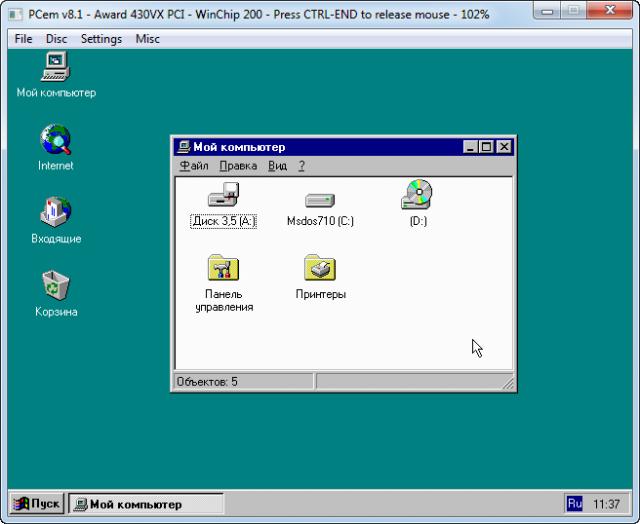The image size is (640, 524).
Task: Open the Файл menu in Мой компьютер
Action: [194, 166]
